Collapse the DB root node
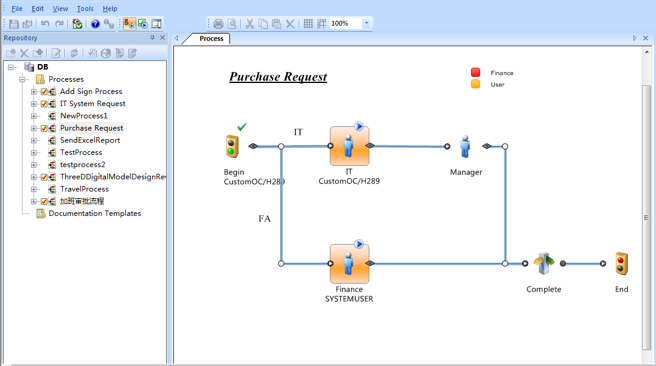 click(x=11, y=67)
